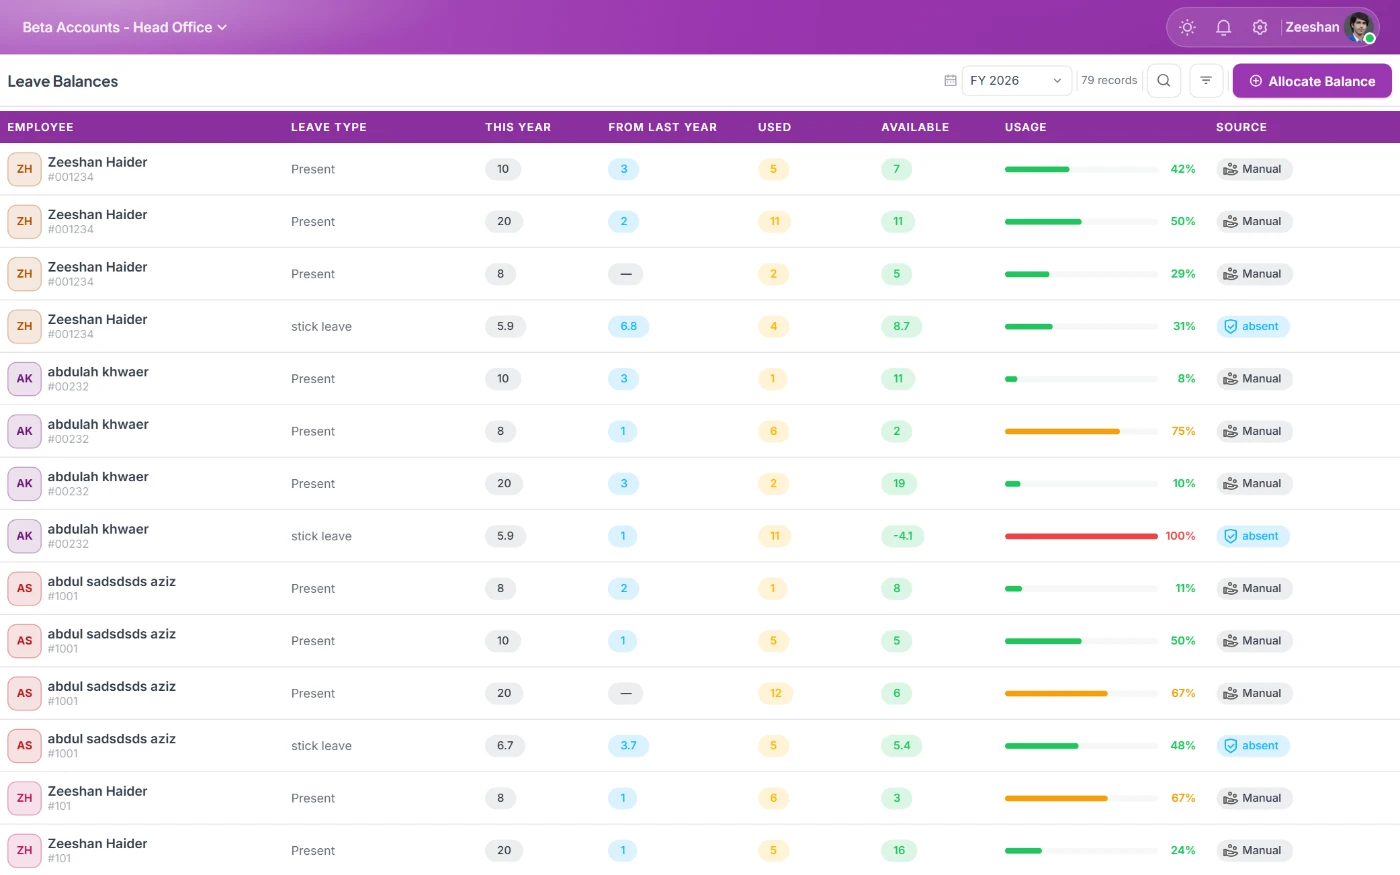1400x875 pixels.
Task: Click the -4.1 available value
Action: pos(903,536)
